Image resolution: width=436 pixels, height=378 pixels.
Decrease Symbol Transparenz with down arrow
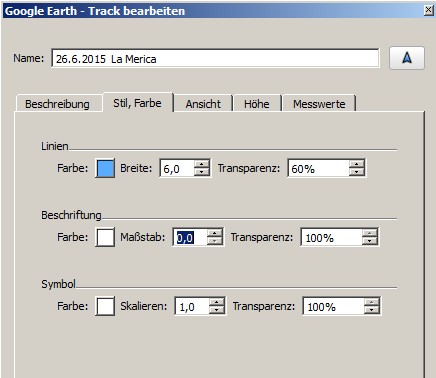coord(372,310)
